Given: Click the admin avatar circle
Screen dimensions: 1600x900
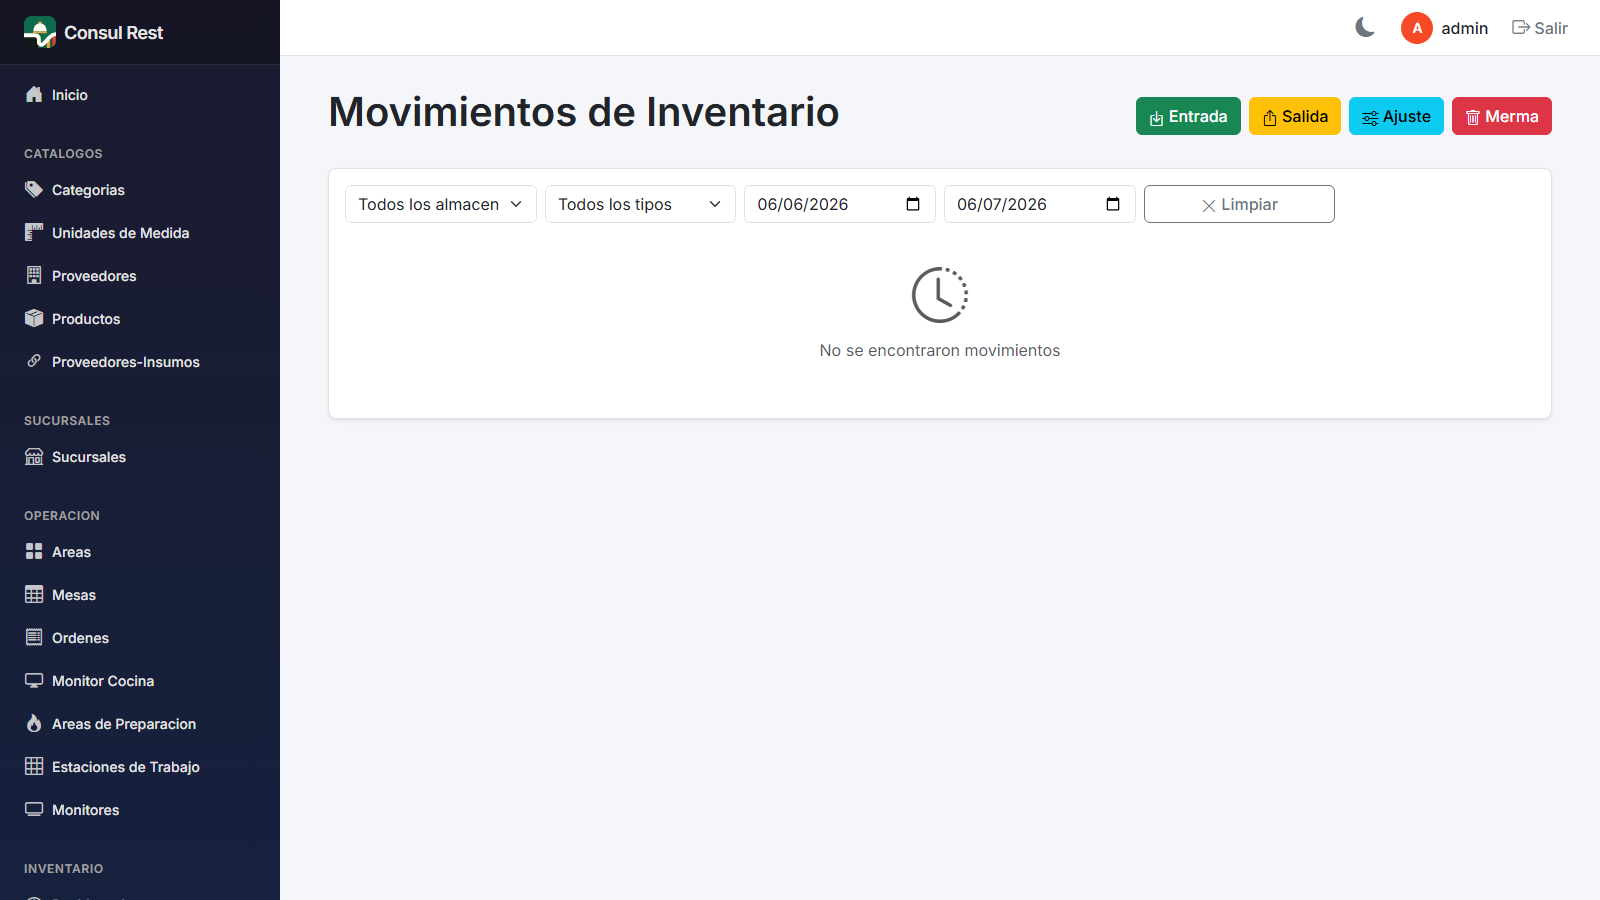Looking at the screenshot, I should point(1417,28).
